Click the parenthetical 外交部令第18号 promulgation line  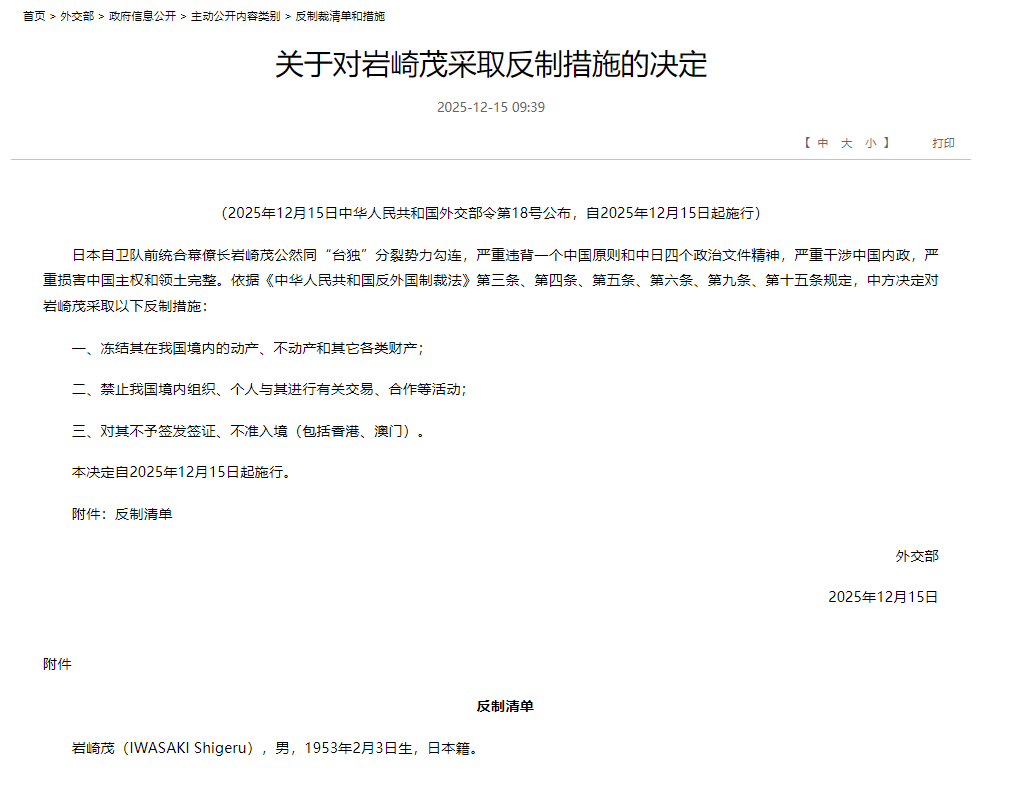pos(490,213)
